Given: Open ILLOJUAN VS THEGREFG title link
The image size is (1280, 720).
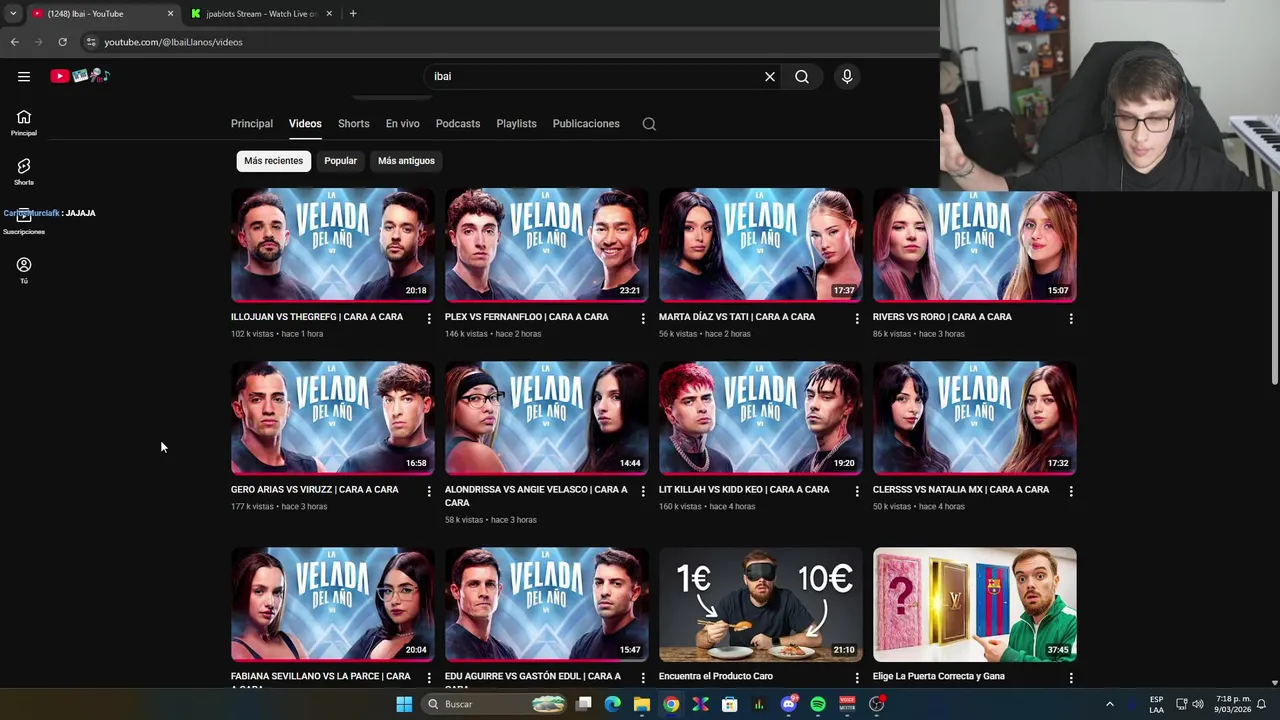Looking at the screenshot, I should click(x=317, y=317).
